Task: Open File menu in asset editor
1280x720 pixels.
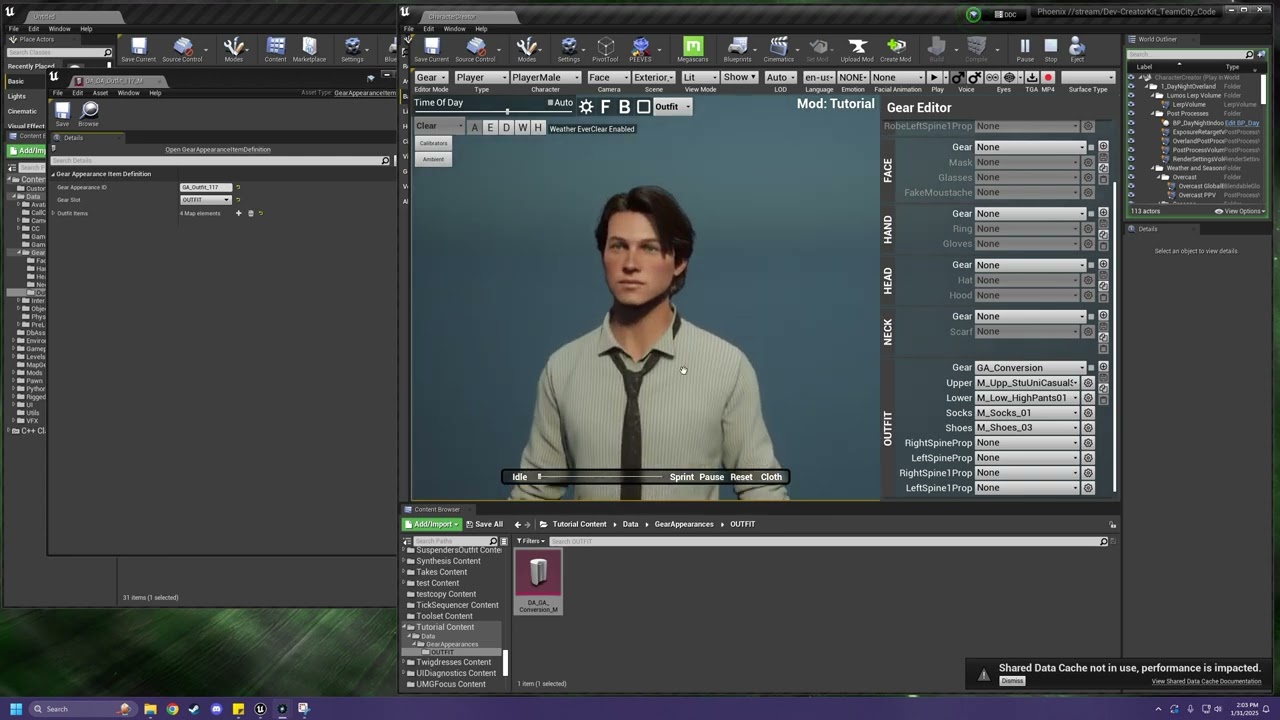Action: (58, 93)
